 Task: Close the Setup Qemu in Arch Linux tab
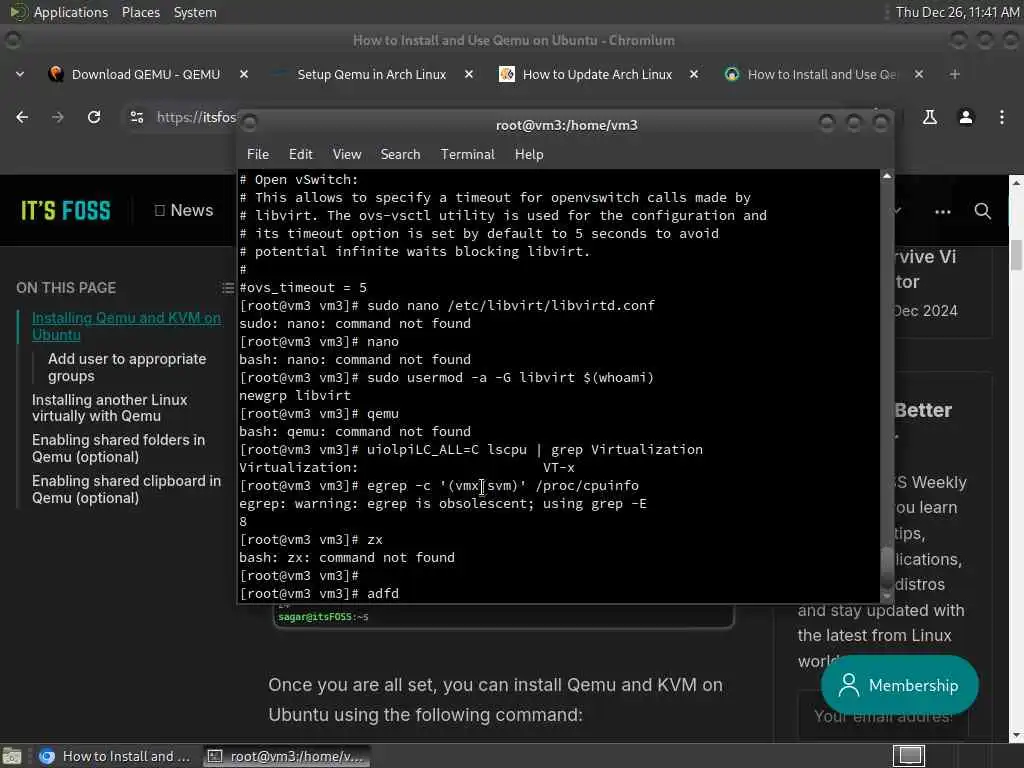coord(469,74)
